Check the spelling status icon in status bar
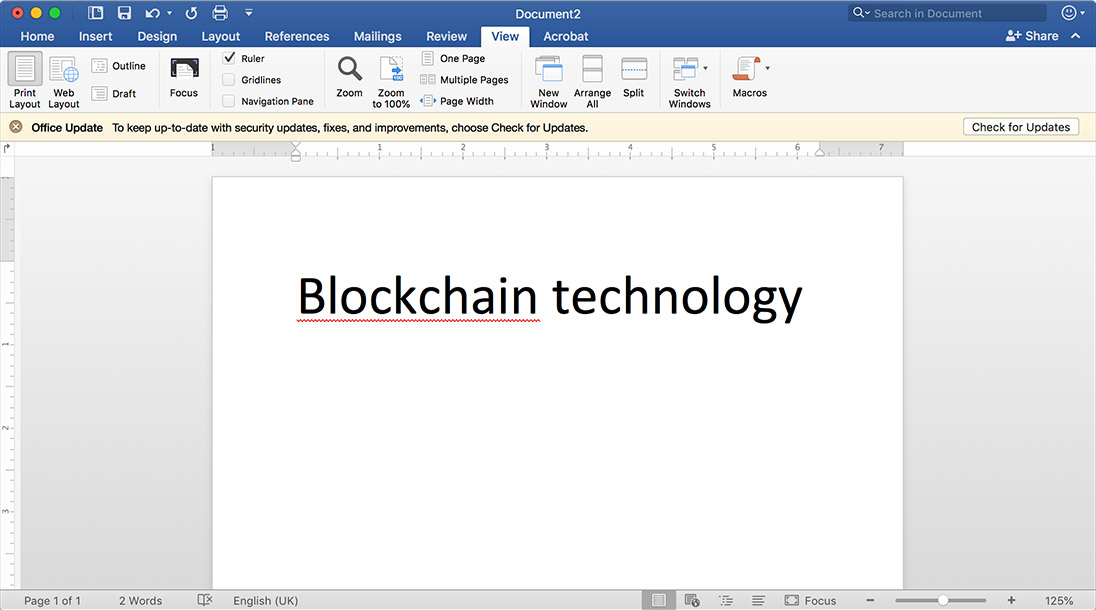 click(x=204, y=600)
